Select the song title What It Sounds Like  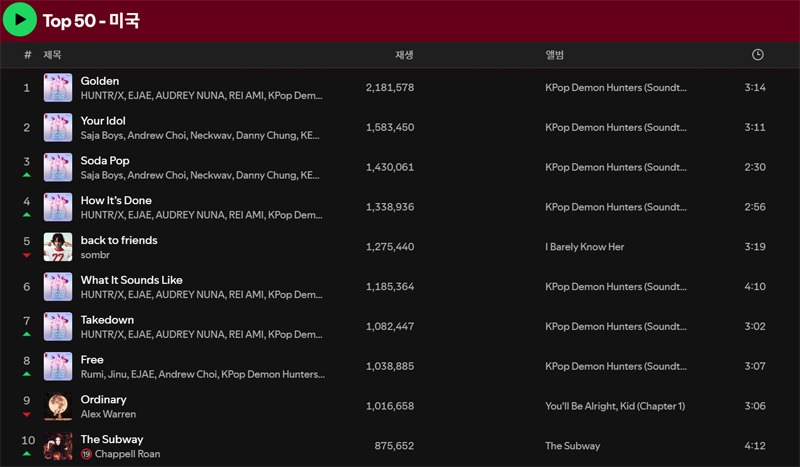[x=132, y=280]
